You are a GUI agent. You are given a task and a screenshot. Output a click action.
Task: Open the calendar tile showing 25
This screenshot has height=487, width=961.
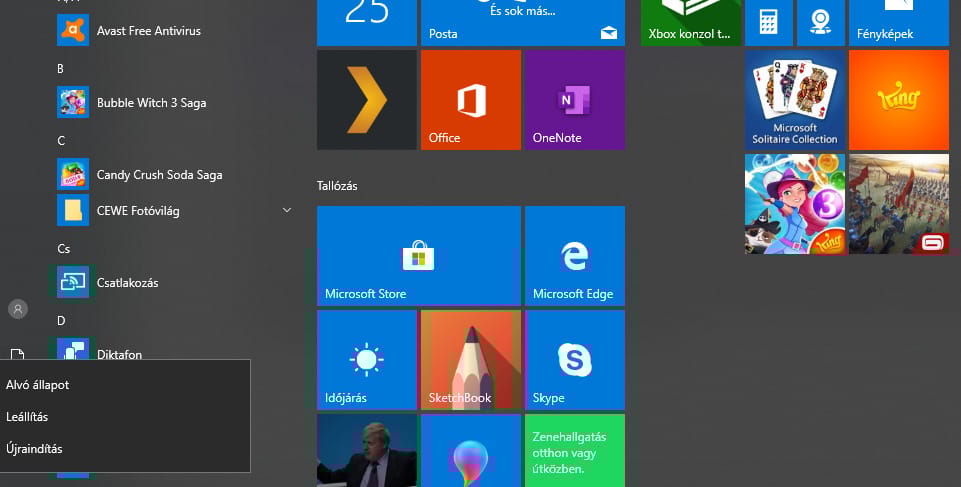pos(367,23)
